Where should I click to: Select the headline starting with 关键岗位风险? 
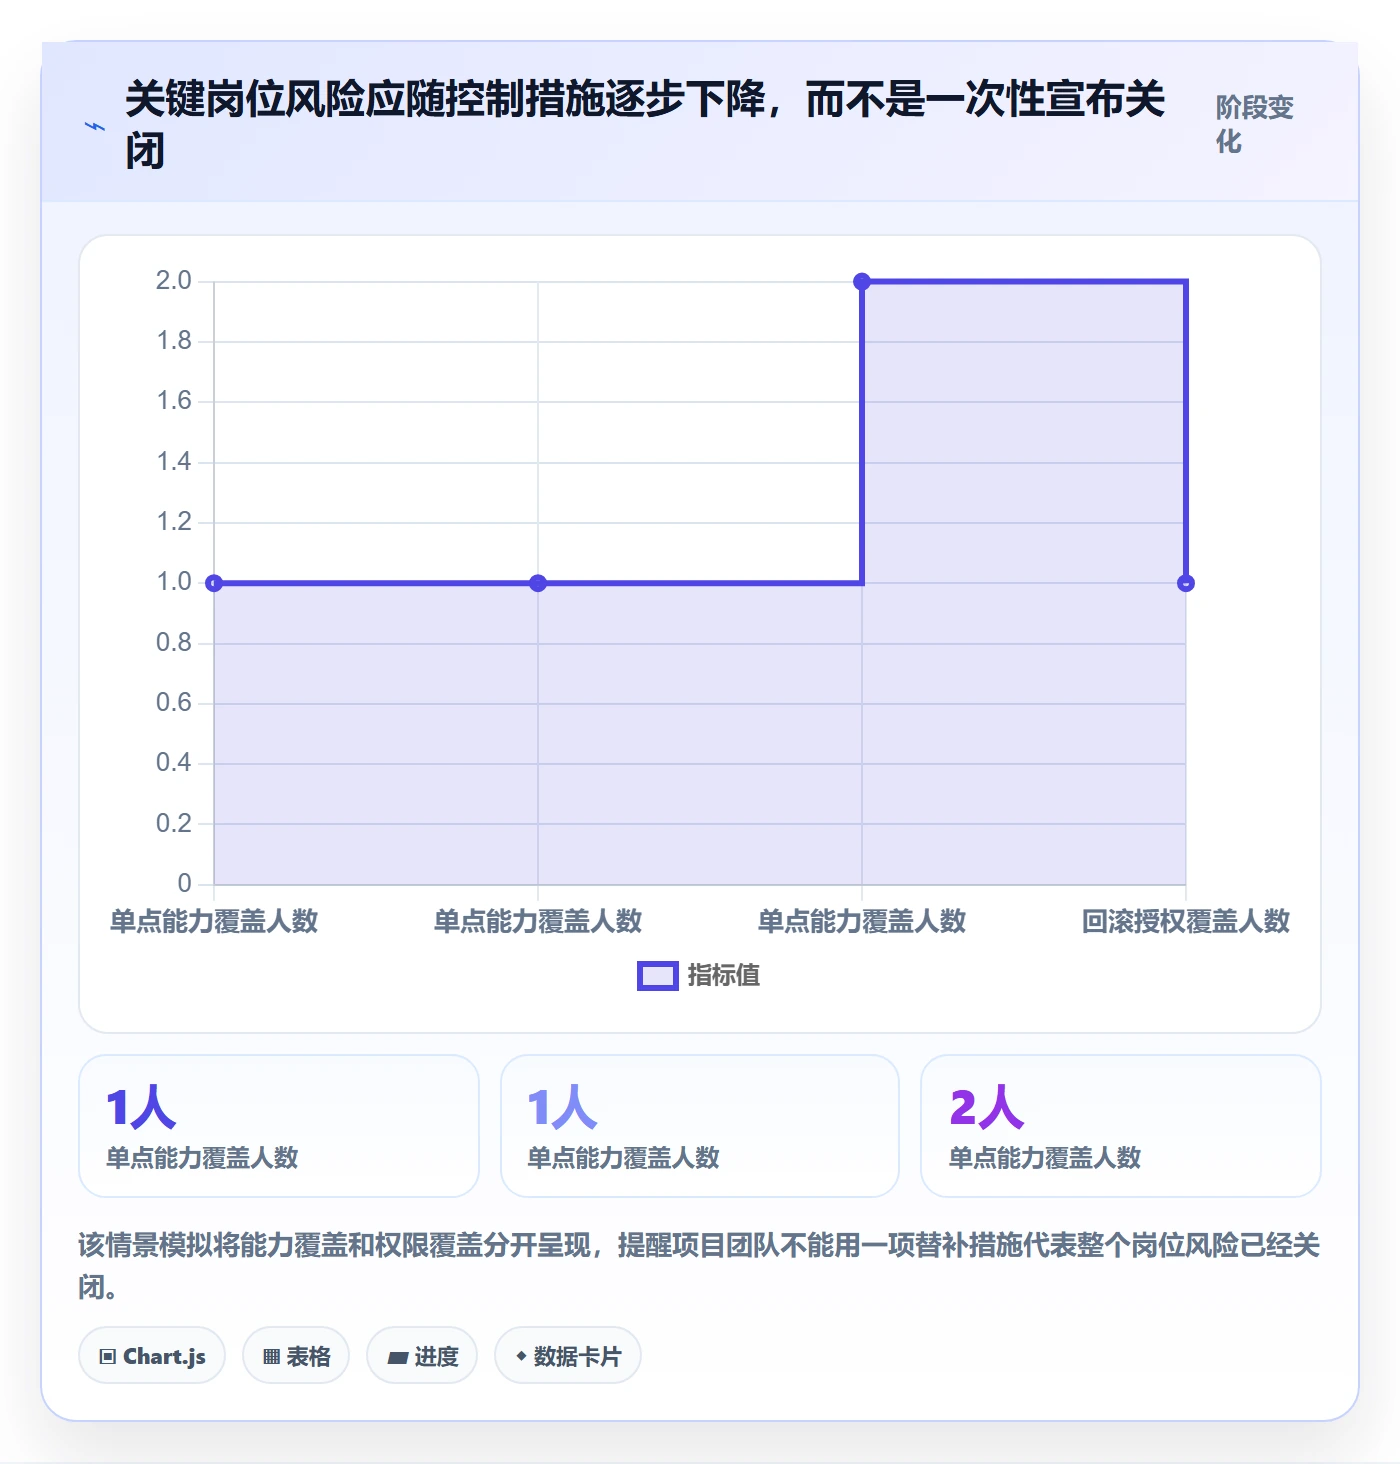(645, 125)
